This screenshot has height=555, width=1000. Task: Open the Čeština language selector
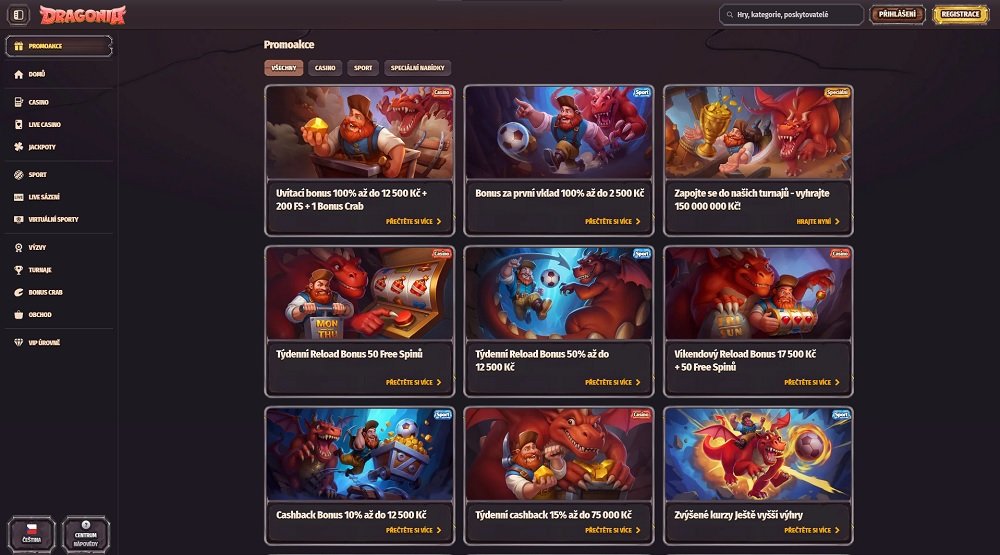pyautogui.click(x=31, y=534)
